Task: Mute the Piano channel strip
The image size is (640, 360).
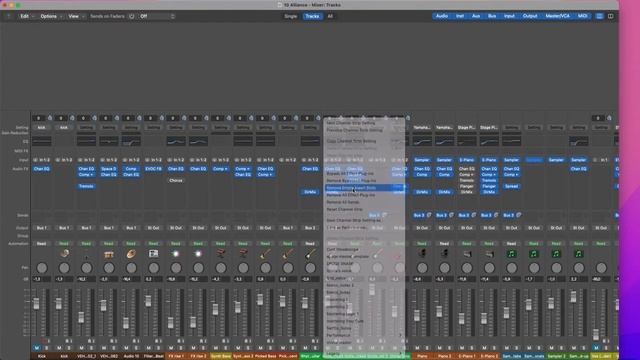Action: pos(417,348)
